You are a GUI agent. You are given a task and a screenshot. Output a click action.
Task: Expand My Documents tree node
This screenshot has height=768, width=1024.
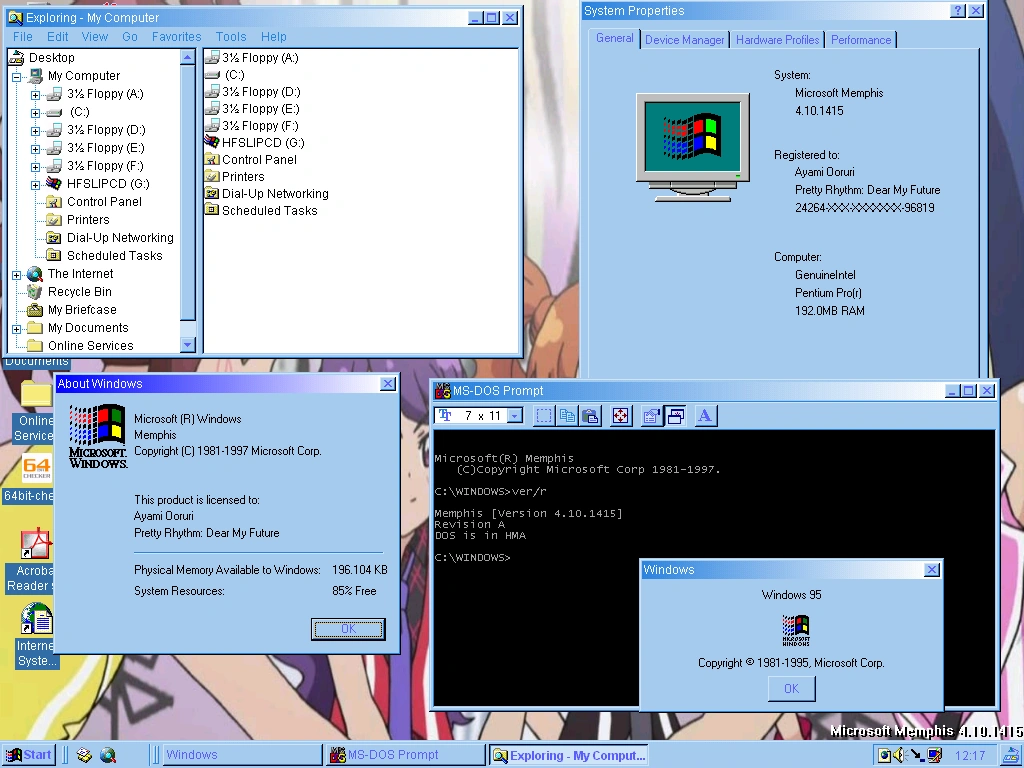point(16,328)
